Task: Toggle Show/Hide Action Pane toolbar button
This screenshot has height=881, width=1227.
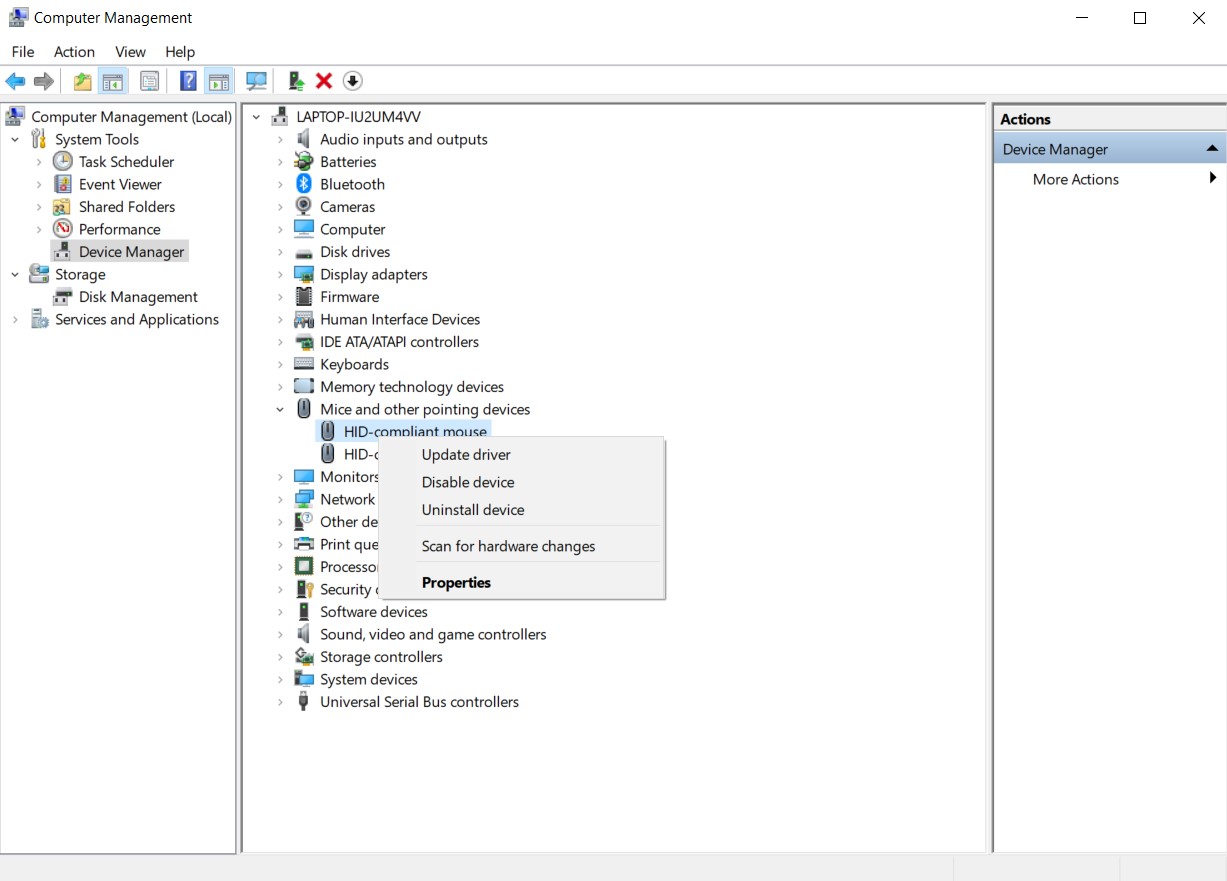Action: [219, 81]
